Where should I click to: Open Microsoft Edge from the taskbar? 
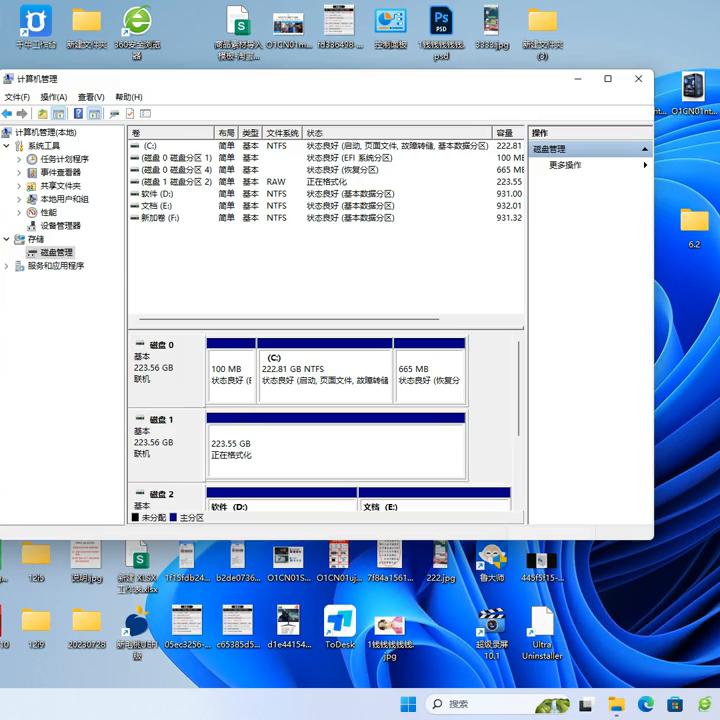(646, 704)
